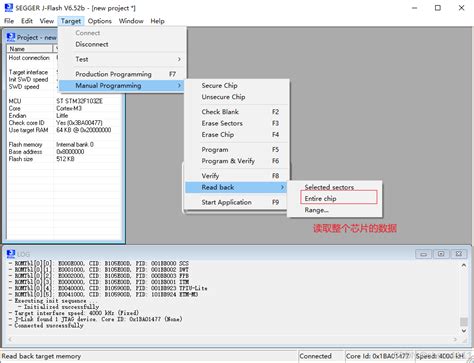Choose Start Application entry
This screenshot has height=363, width=474.
[237, 202]
